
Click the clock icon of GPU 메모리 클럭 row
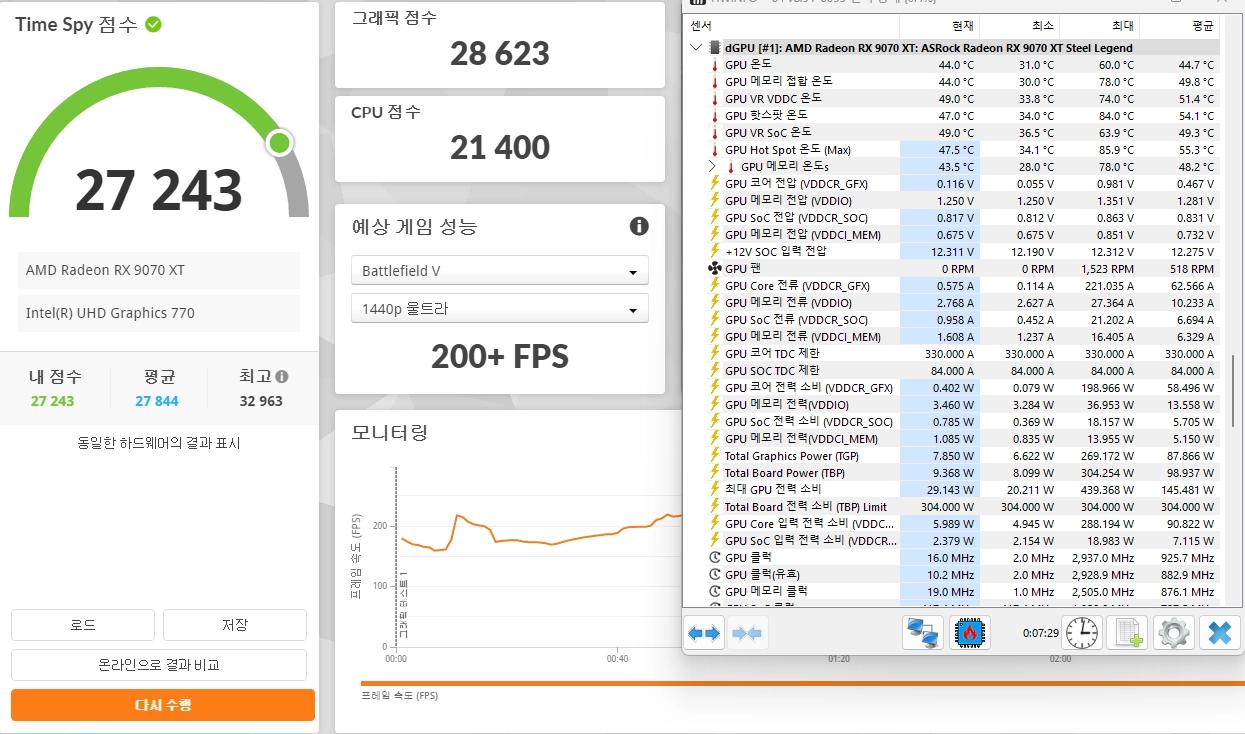pos(714,592)
